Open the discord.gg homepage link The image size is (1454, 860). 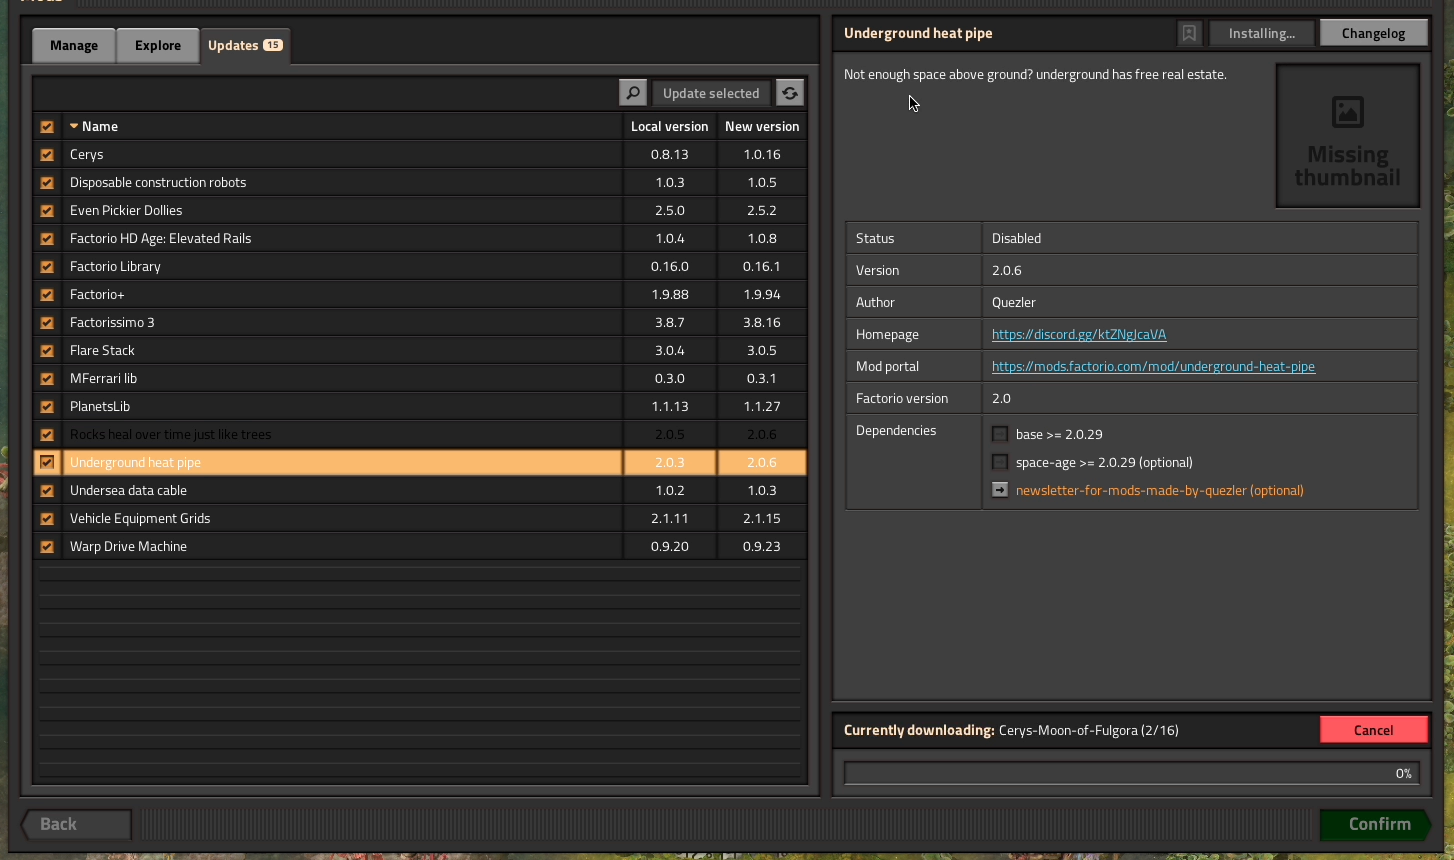(x=1079, y=334)
